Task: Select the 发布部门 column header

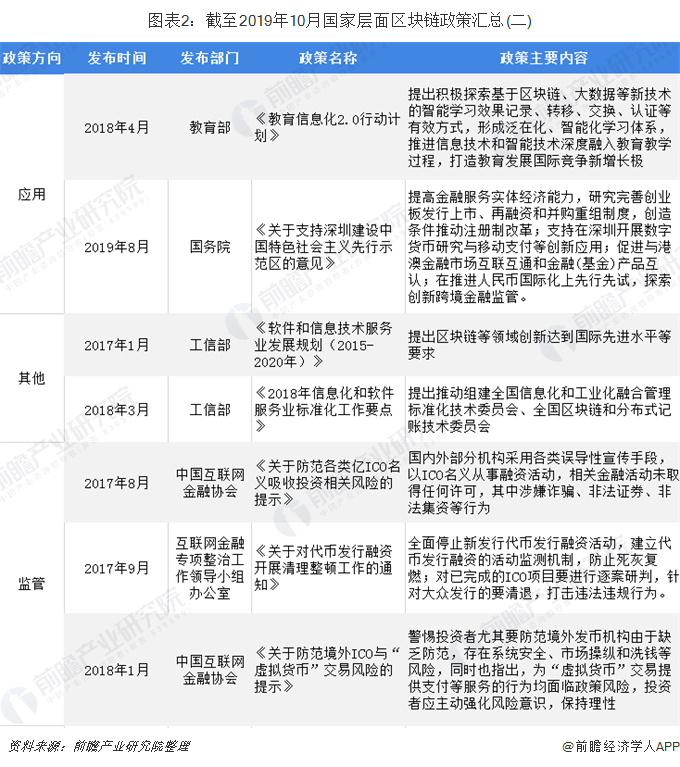Action: click(210, 58)
